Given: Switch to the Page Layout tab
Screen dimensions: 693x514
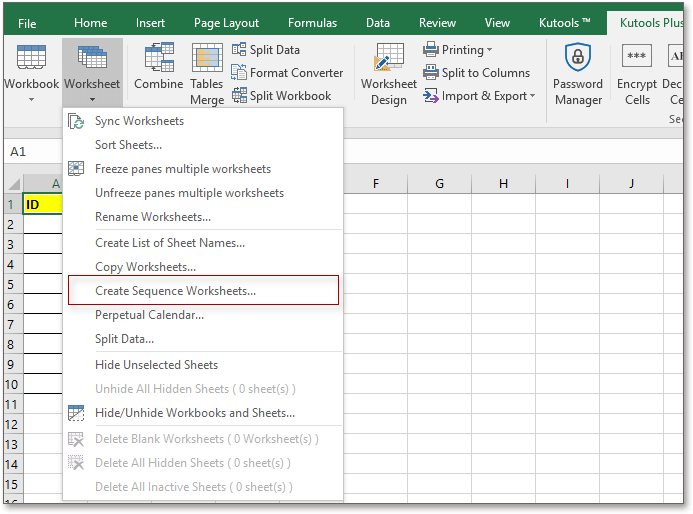Looking at the screenshot, I should [226, 23].
